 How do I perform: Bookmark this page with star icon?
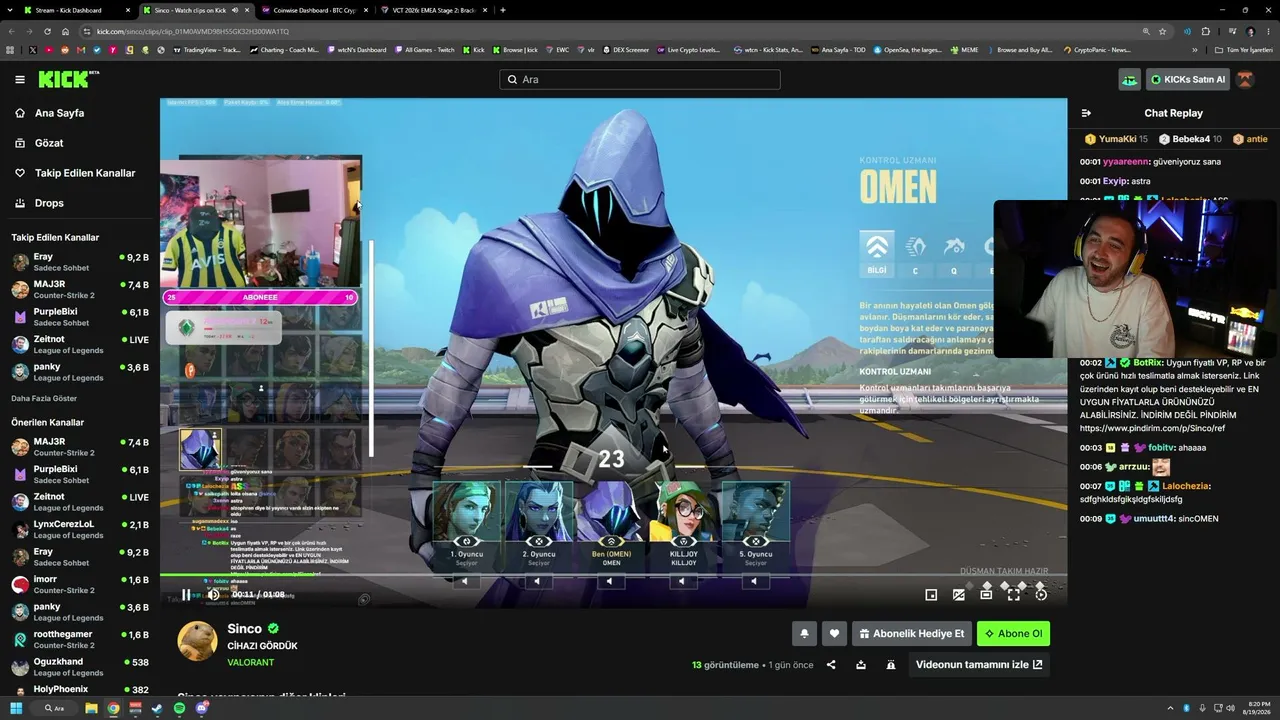pyautogui.click(x=1162, y=31)
